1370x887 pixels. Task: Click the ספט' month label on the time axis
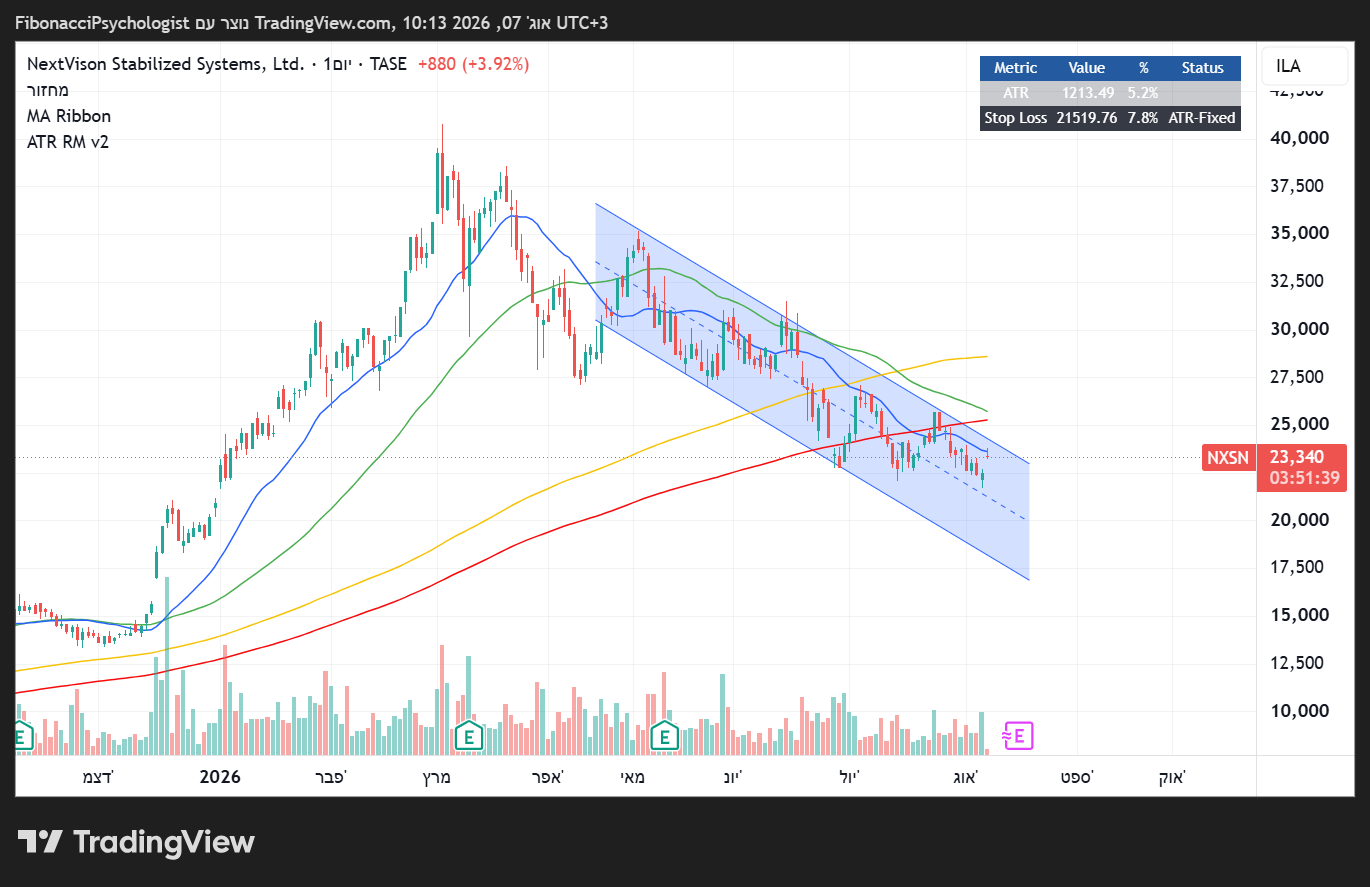click(x=1076, y=777)
